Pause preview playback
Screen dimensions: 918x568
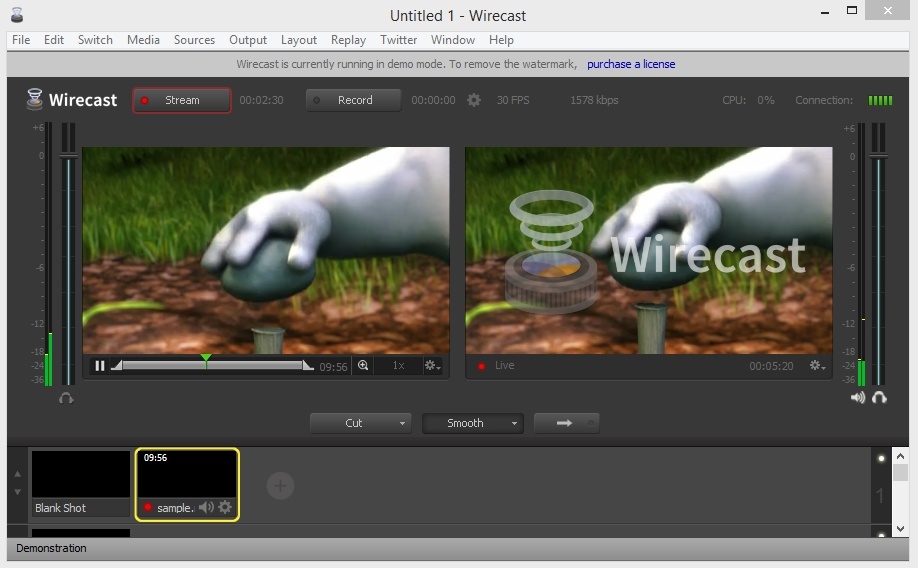(x=100, y=365)
